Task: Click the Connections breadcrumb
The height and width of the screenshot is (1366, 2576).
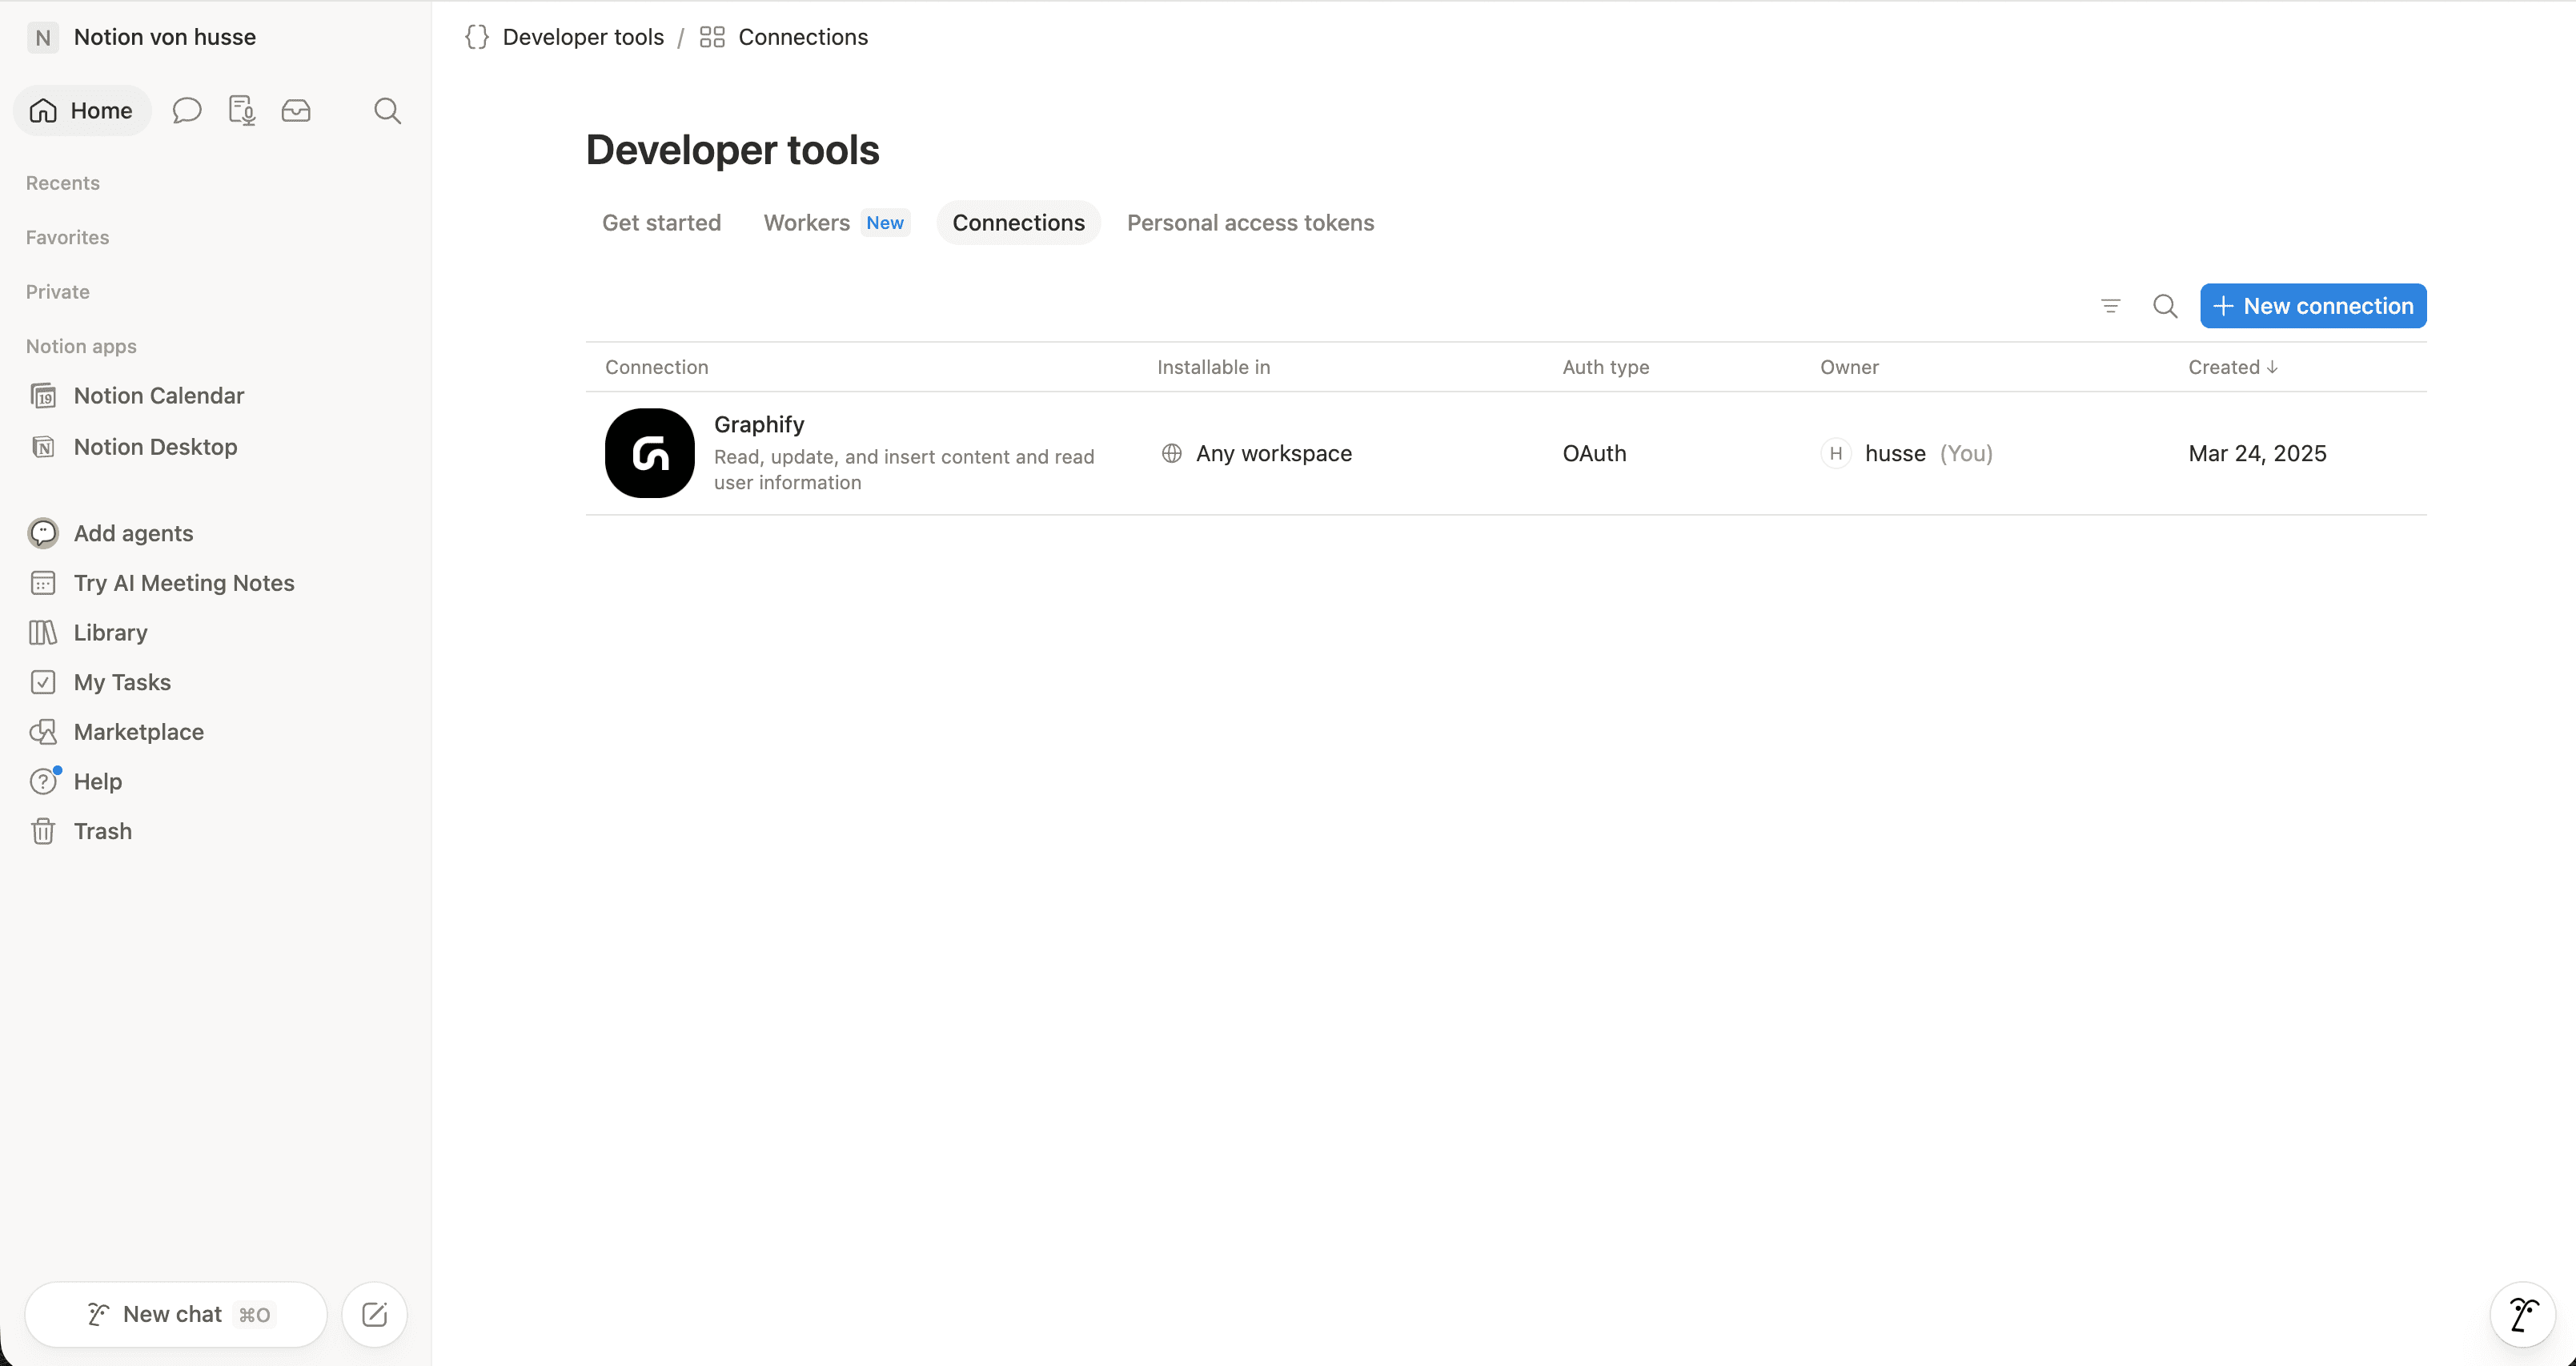Action: point(803,37)
